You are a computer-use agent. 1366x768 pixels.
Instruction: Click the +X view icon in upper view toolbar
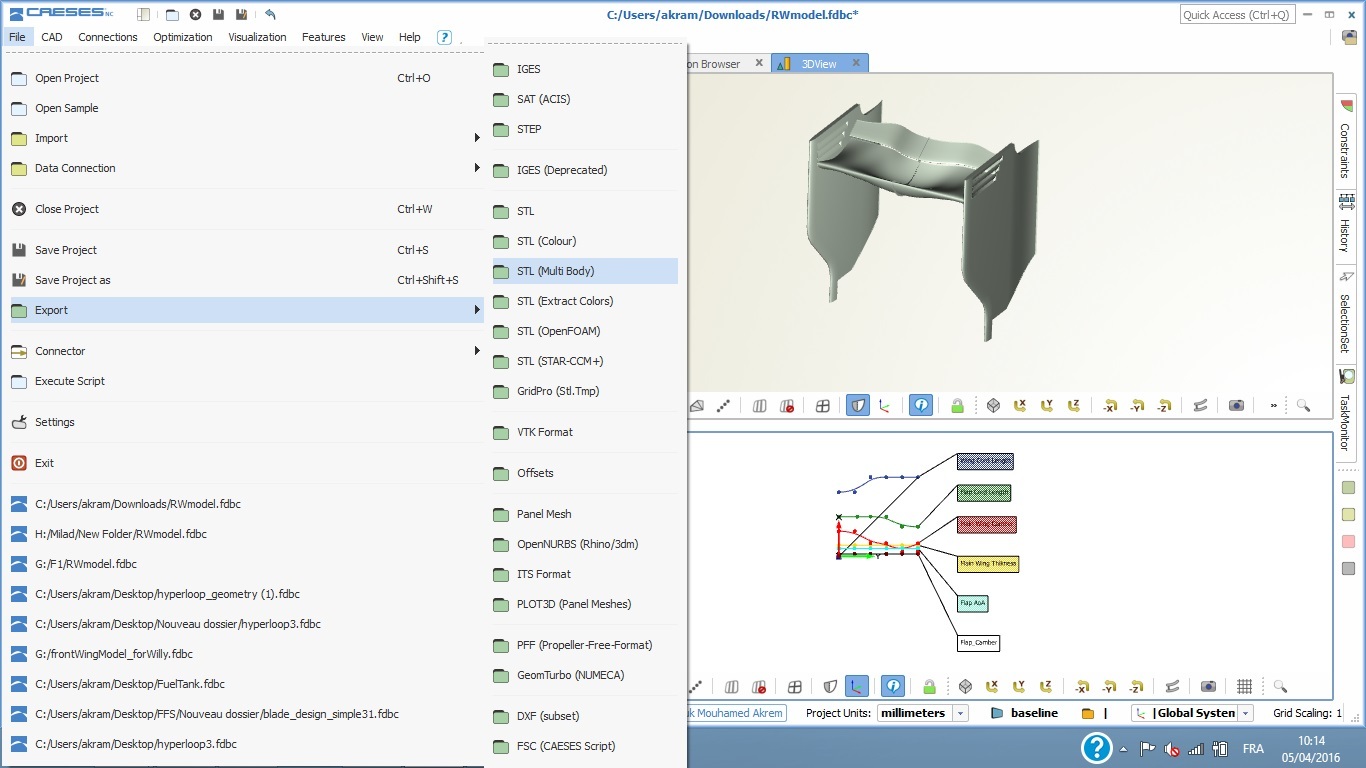1020,405
